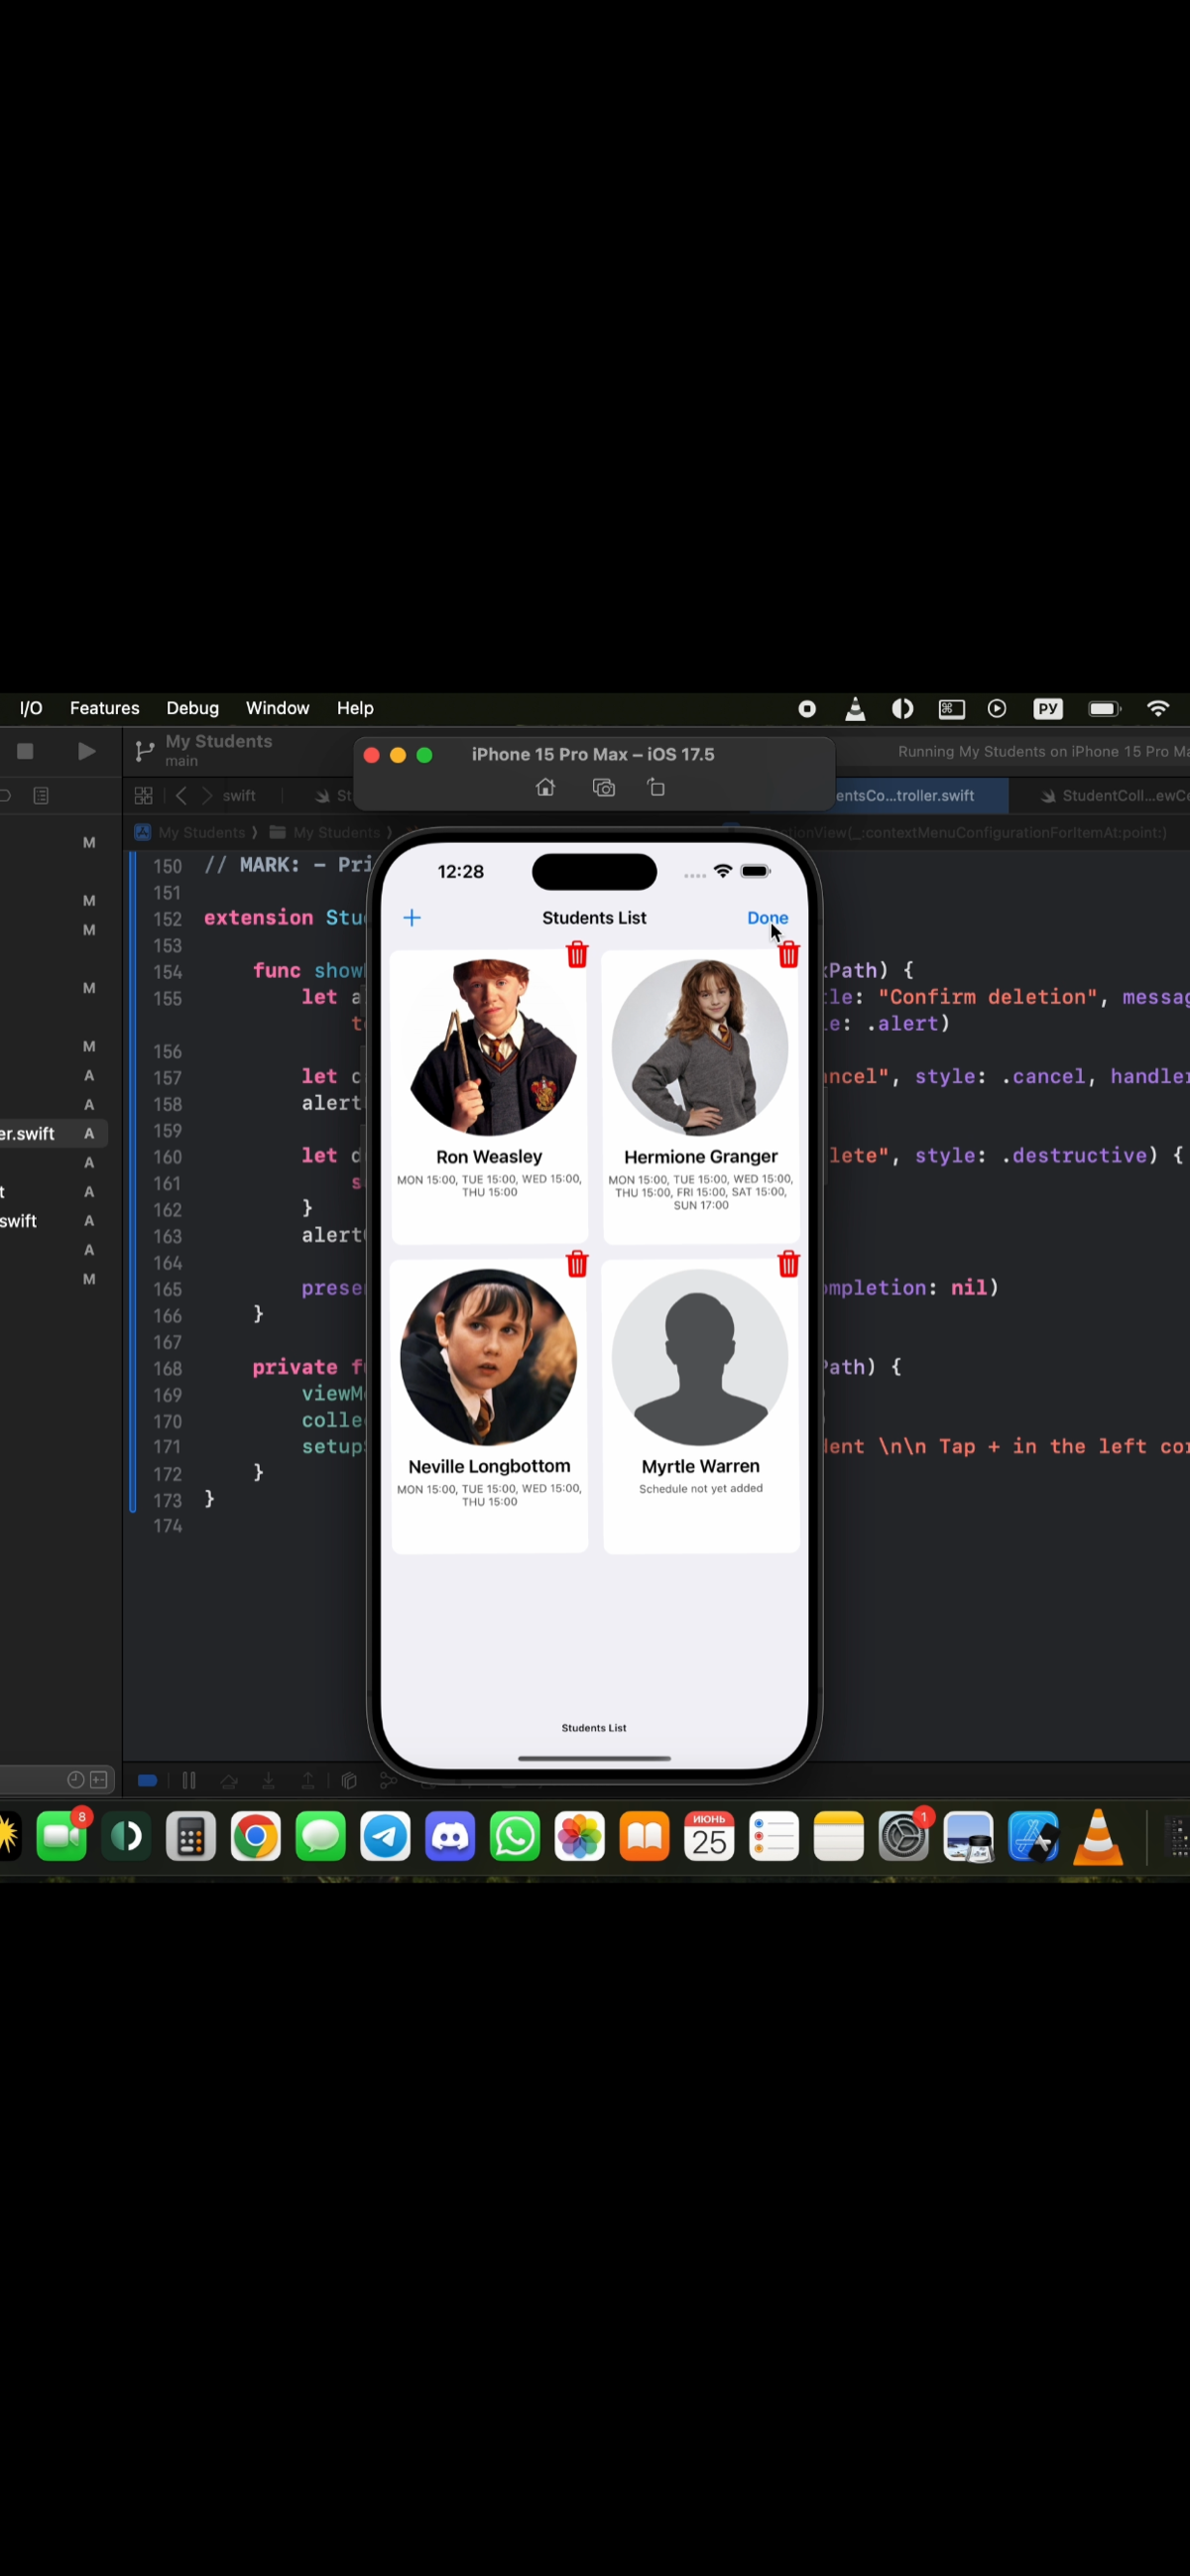
Task: Click the VLC menu bar icon
Action: click(855, 708)
